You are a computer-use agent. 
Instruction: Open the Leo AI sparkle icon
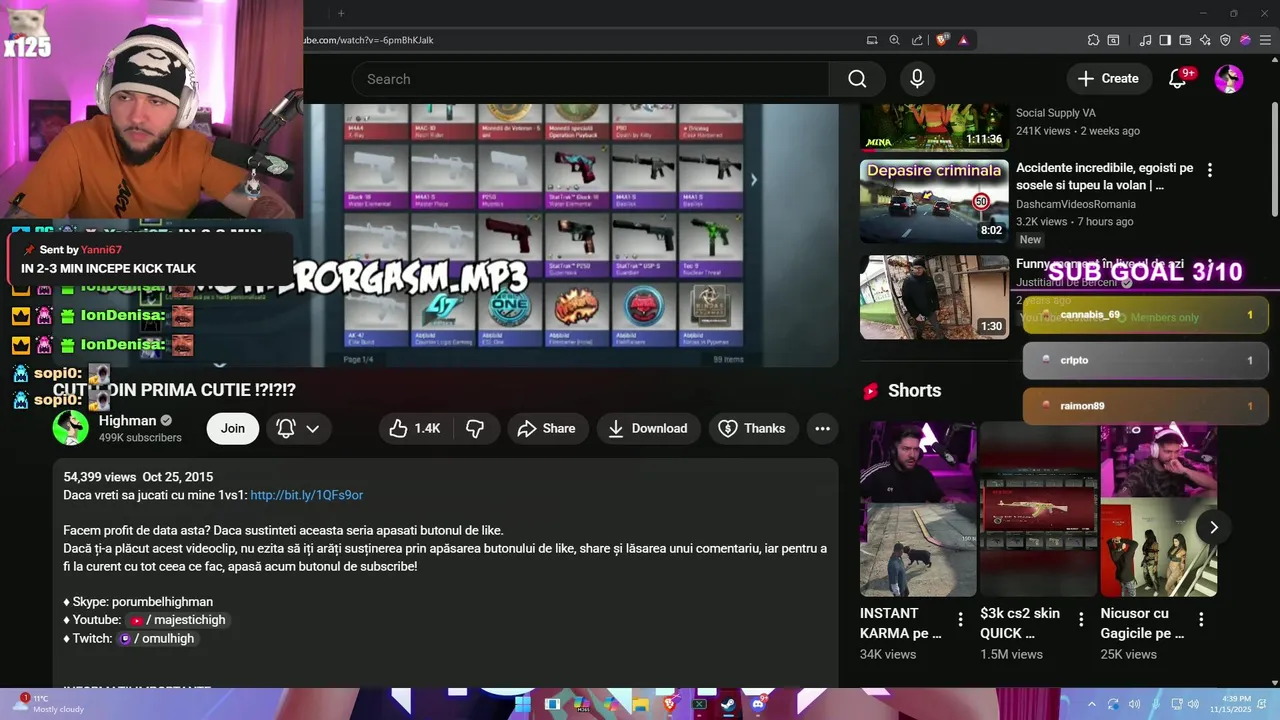[x=1205, y=40]
